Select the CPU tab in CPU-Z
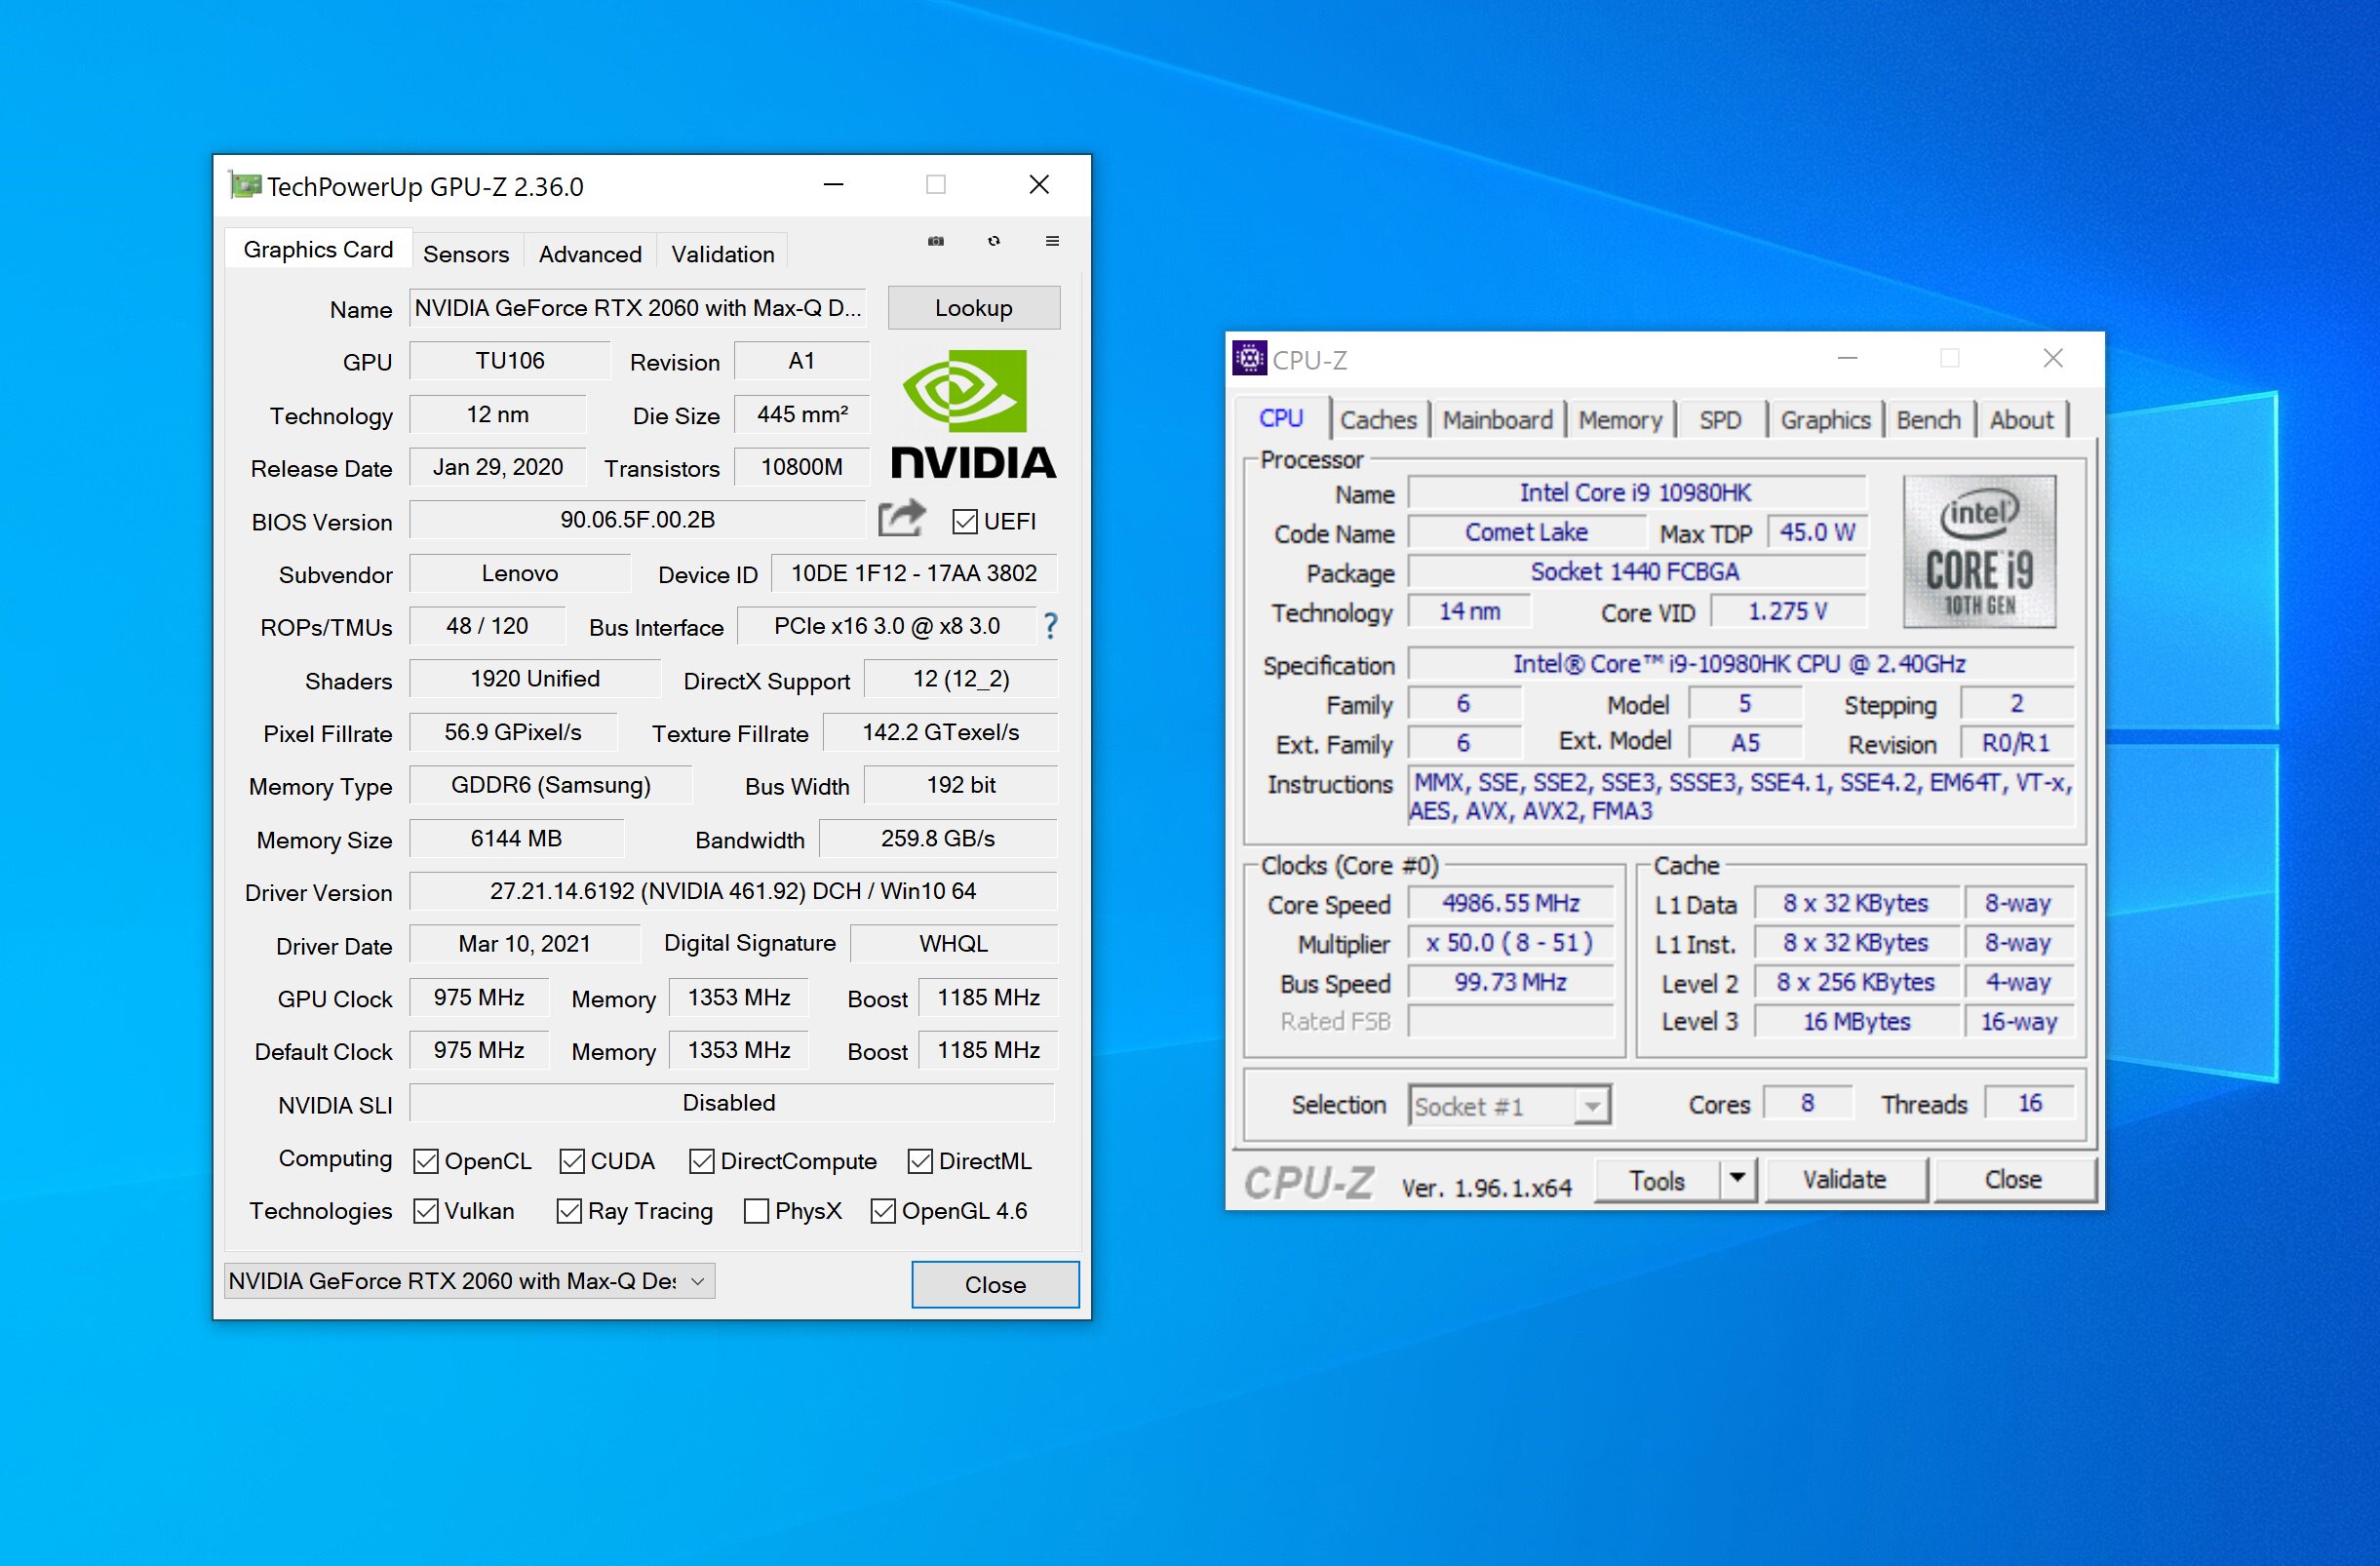2380x1566 pixels. coord(1281,418)
